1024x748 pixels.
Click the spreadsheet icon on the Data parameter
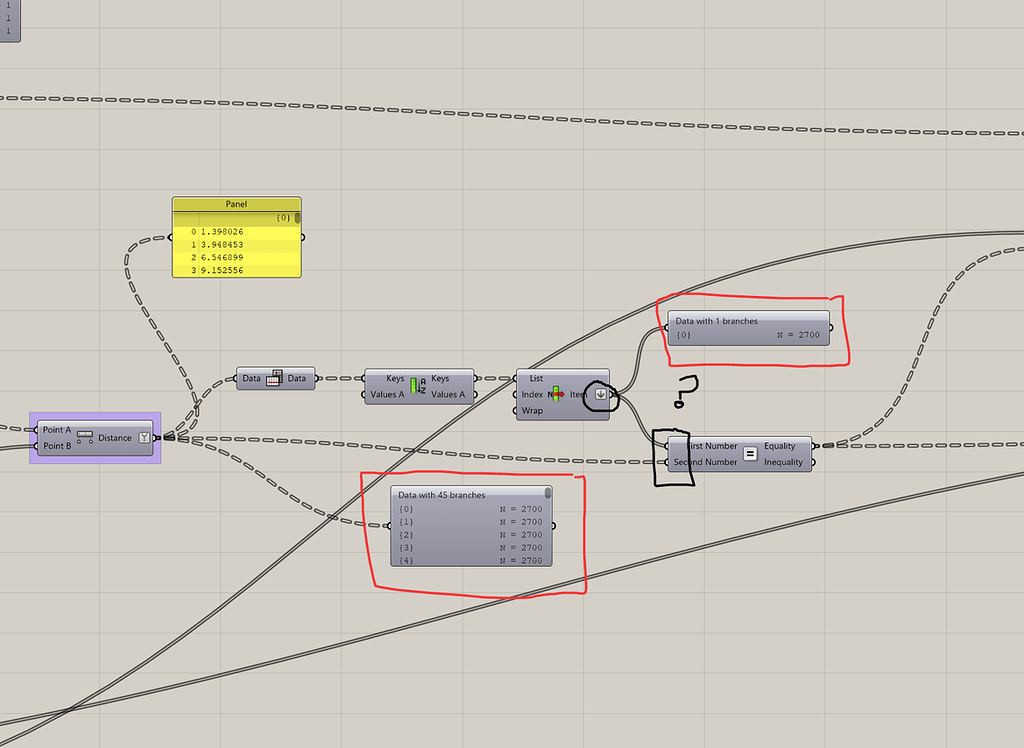click(273, 379)
